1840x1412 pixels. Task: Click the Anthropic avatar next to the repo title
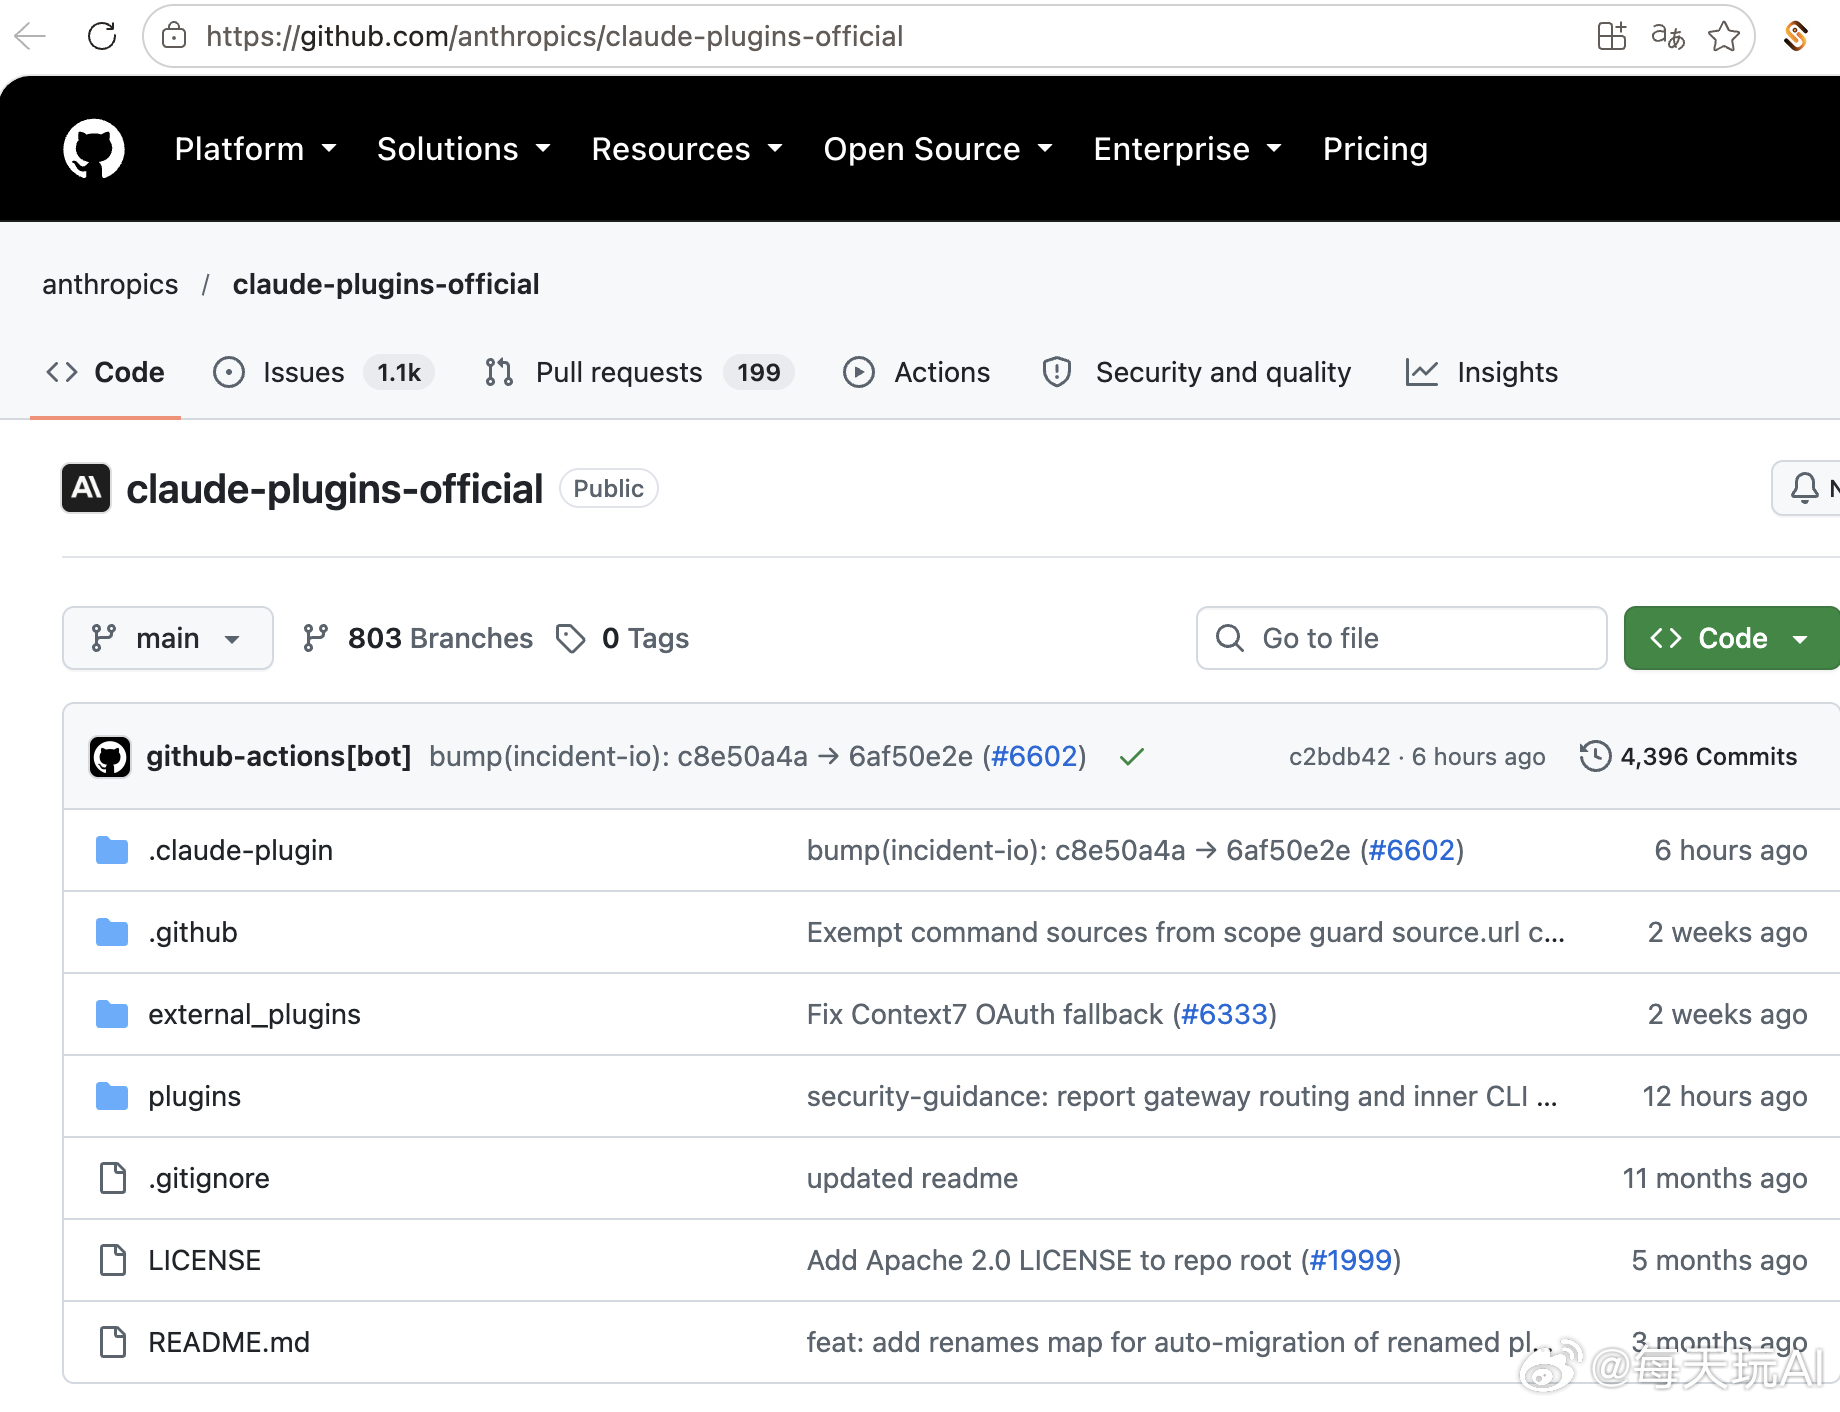(x=86, y=488)
